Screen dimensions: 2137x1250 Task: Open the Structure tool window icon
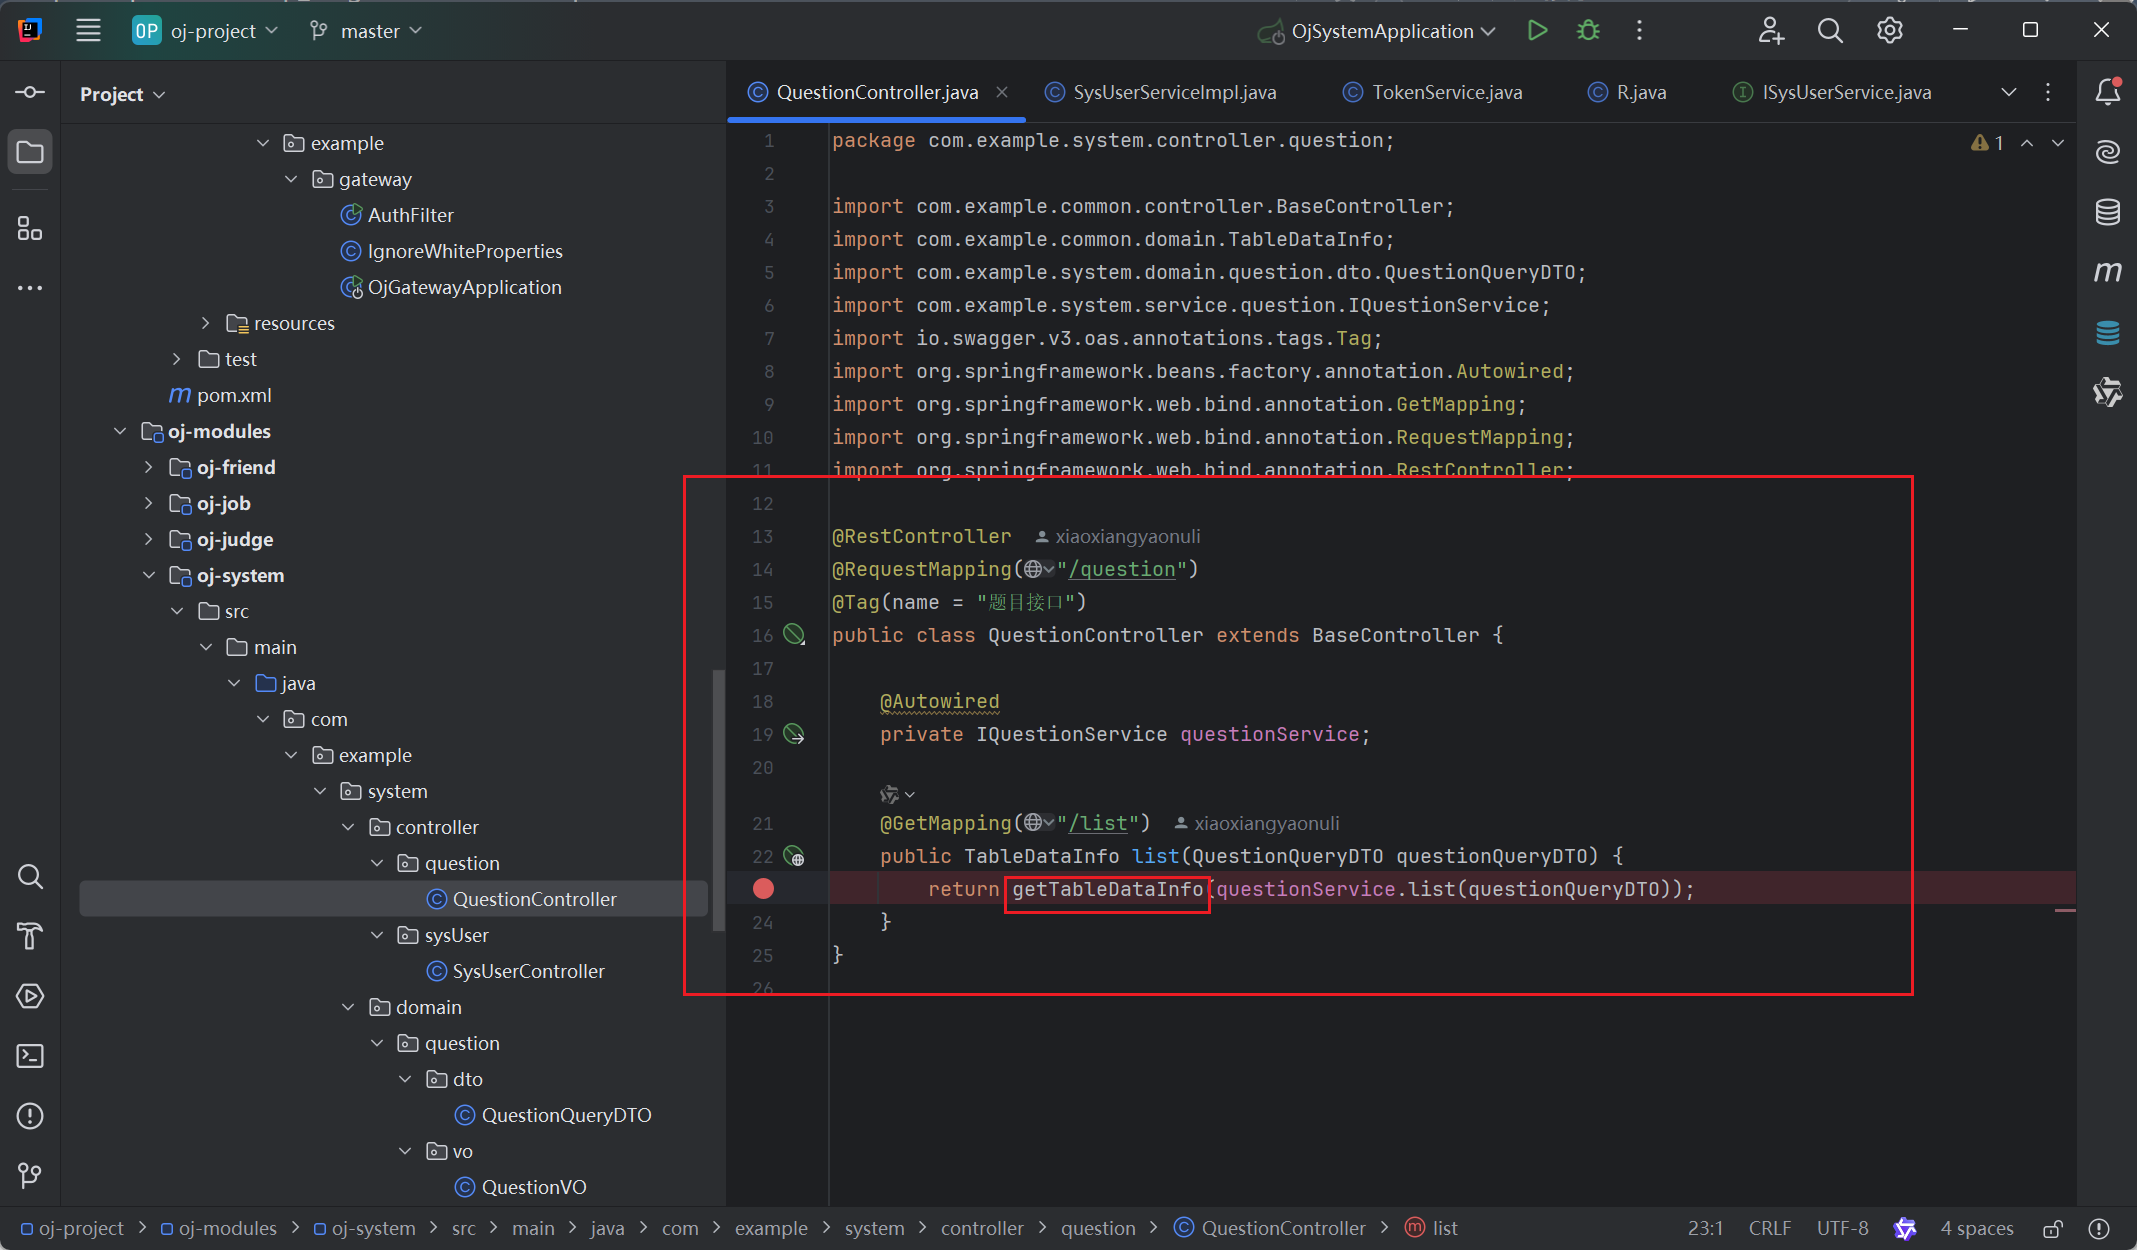coord(30,229)
